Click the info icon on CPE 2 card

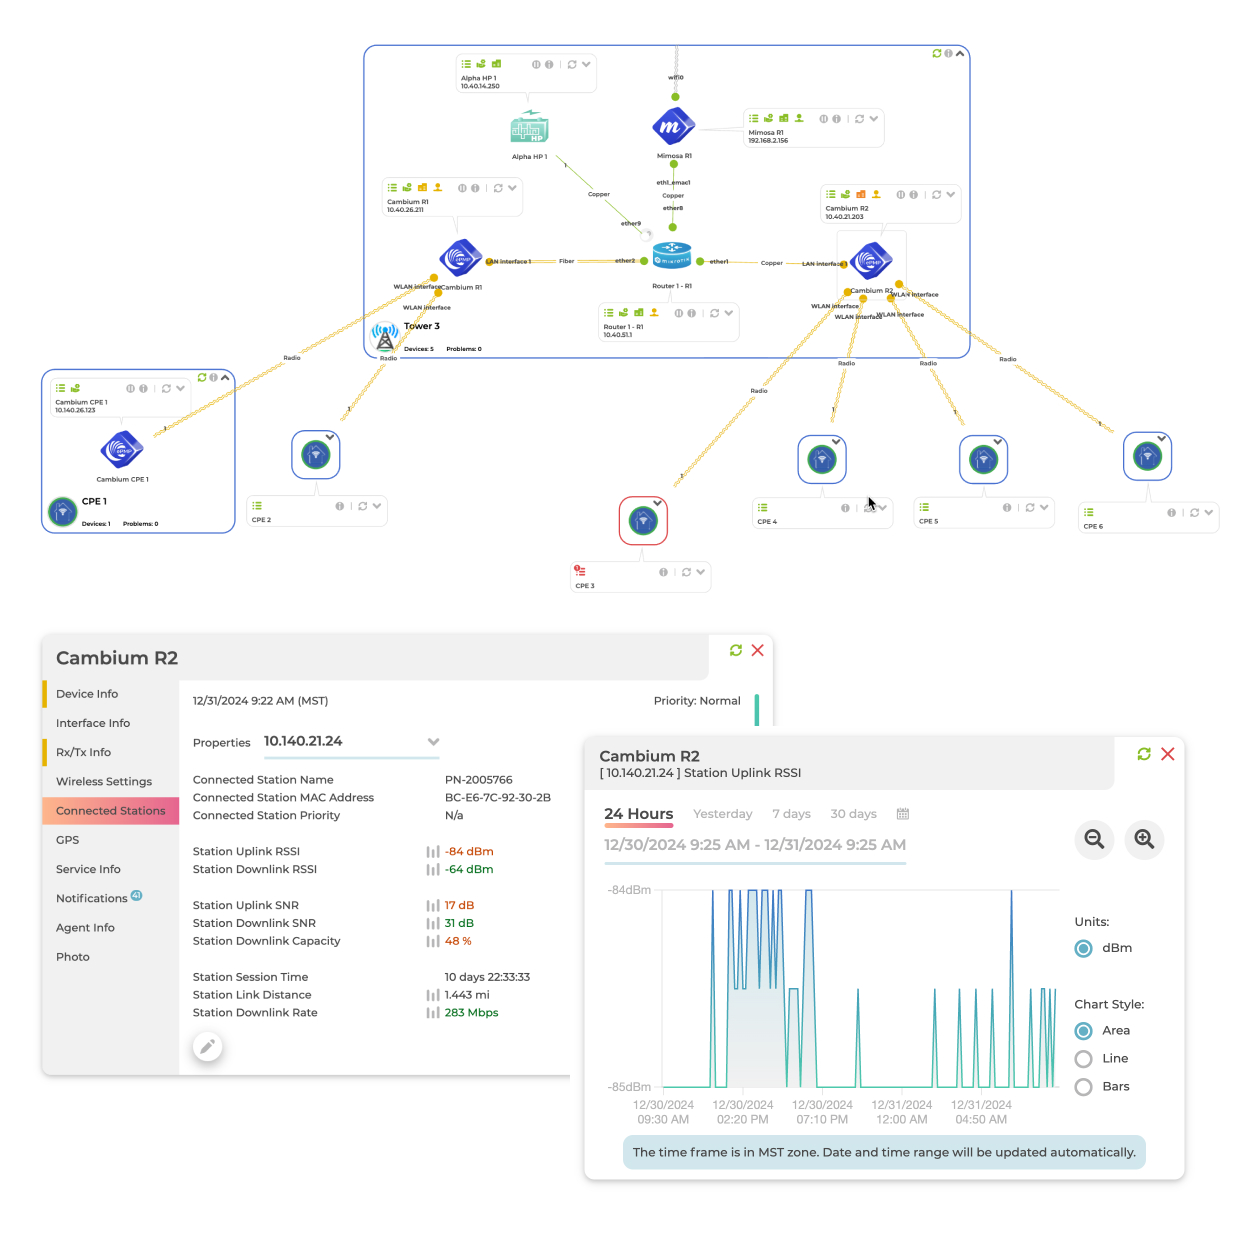340,506
